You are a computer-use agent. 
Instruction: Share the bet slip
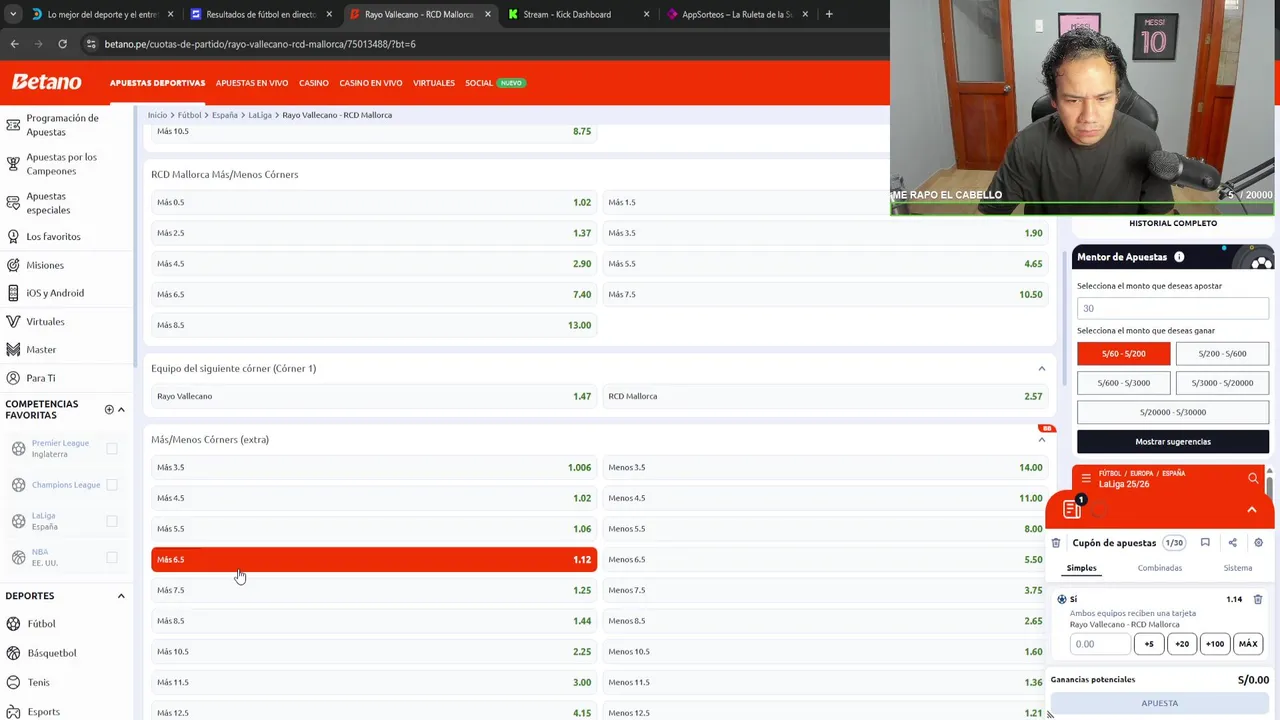point(1232,543)
